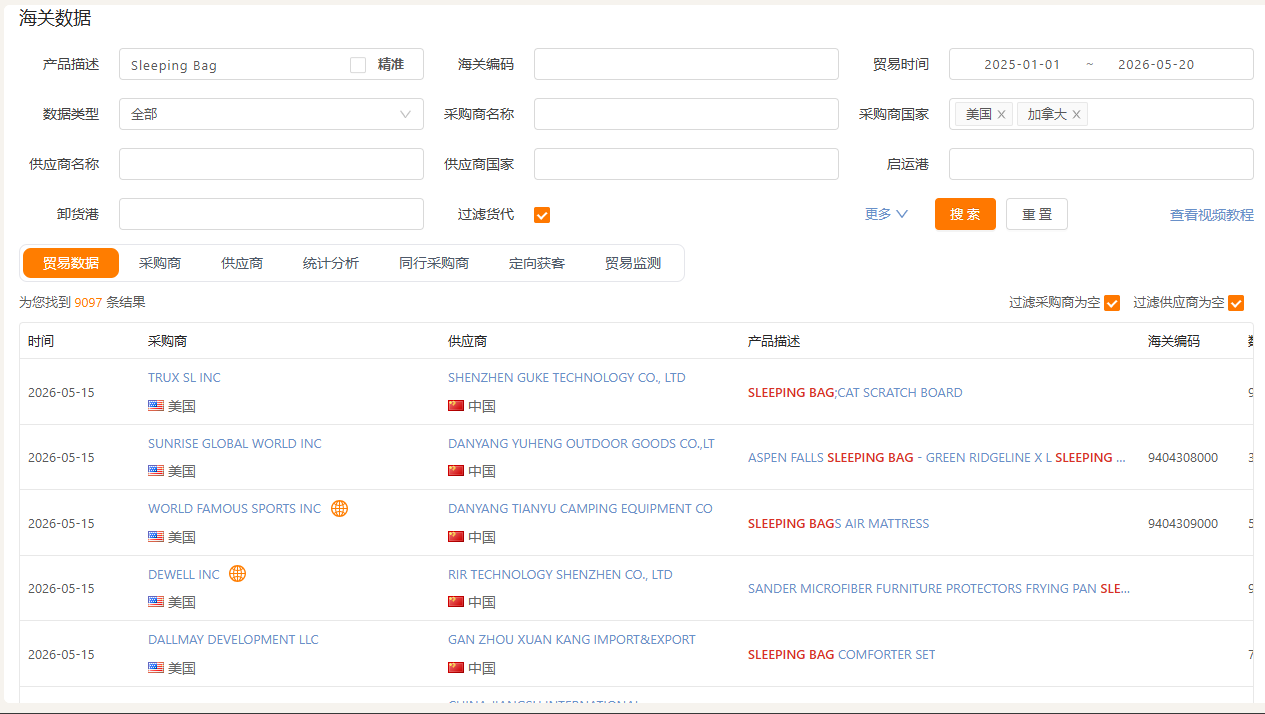Open description SLEEPING BAGS AIR MATTRESS
Image resolution: width=1265 pixels, height=714 pixels.
(x=838, y=524)
